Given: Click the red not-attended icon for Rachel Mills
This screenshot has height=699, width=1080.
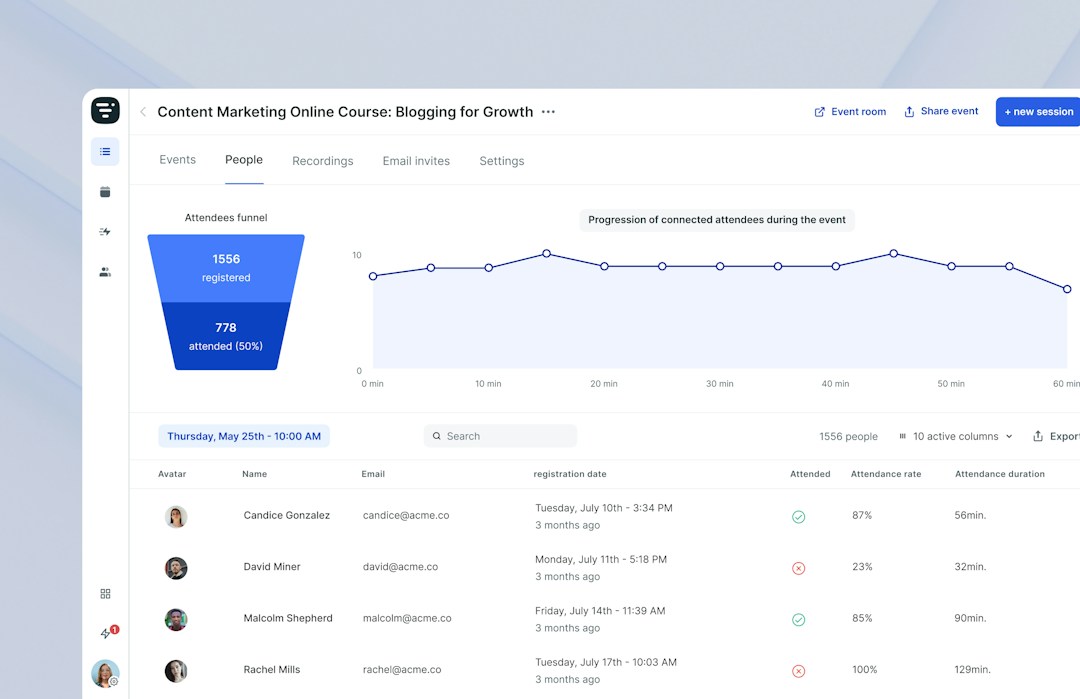Looking at the screenshot, I should [x=798, y=671].
